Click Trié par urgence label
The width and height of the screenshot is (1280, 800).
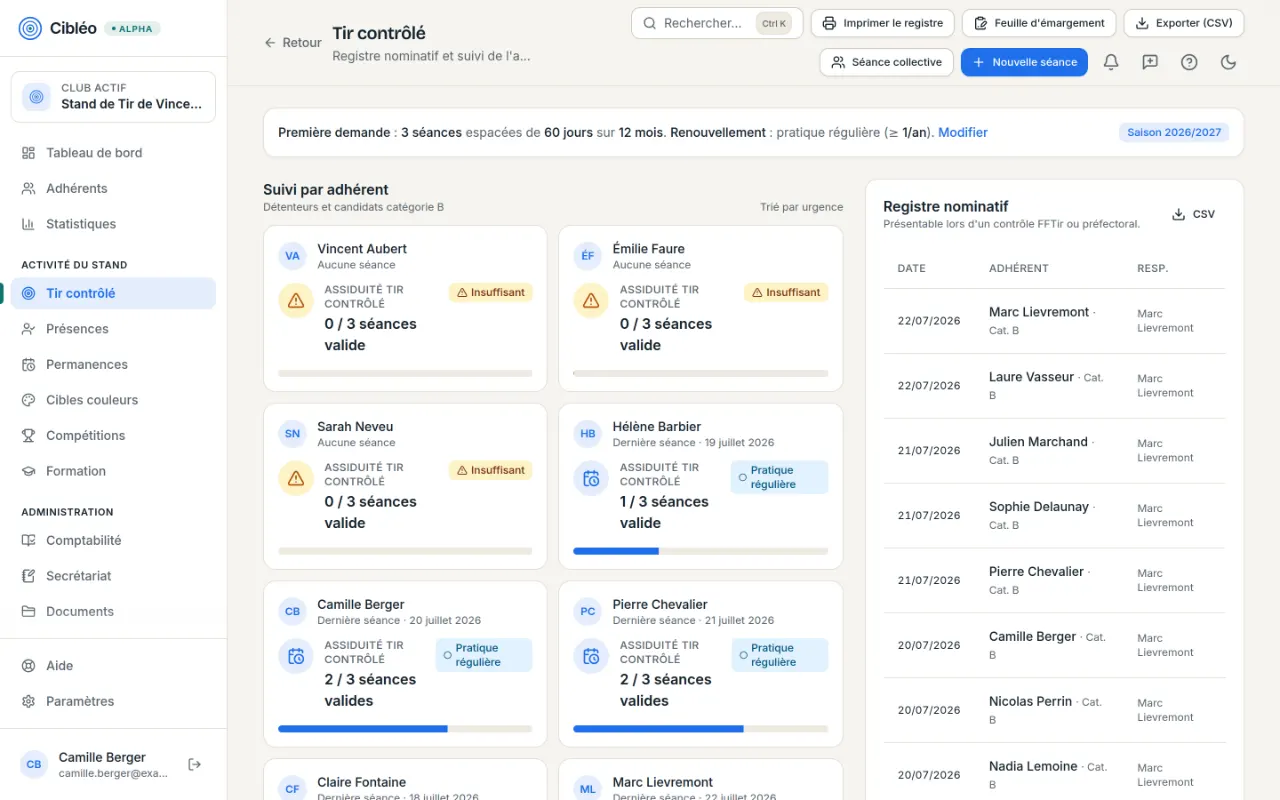(801, 207)
